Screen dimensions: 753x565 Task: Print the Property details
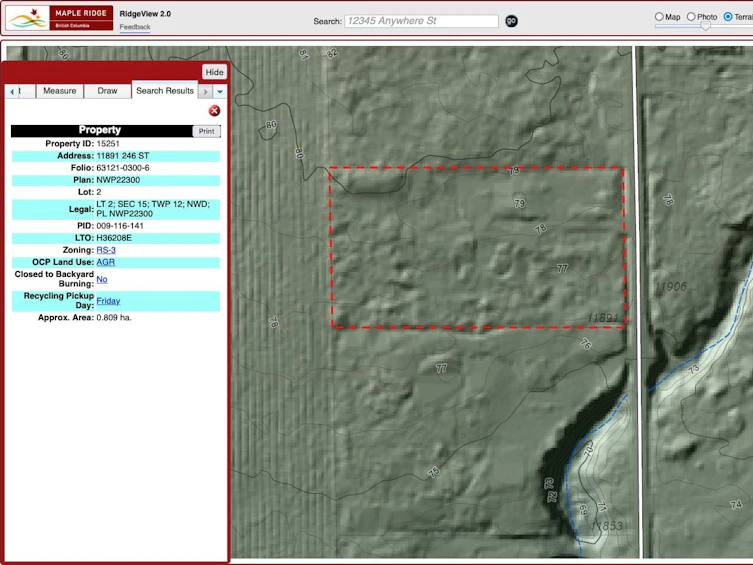point(206,131)
